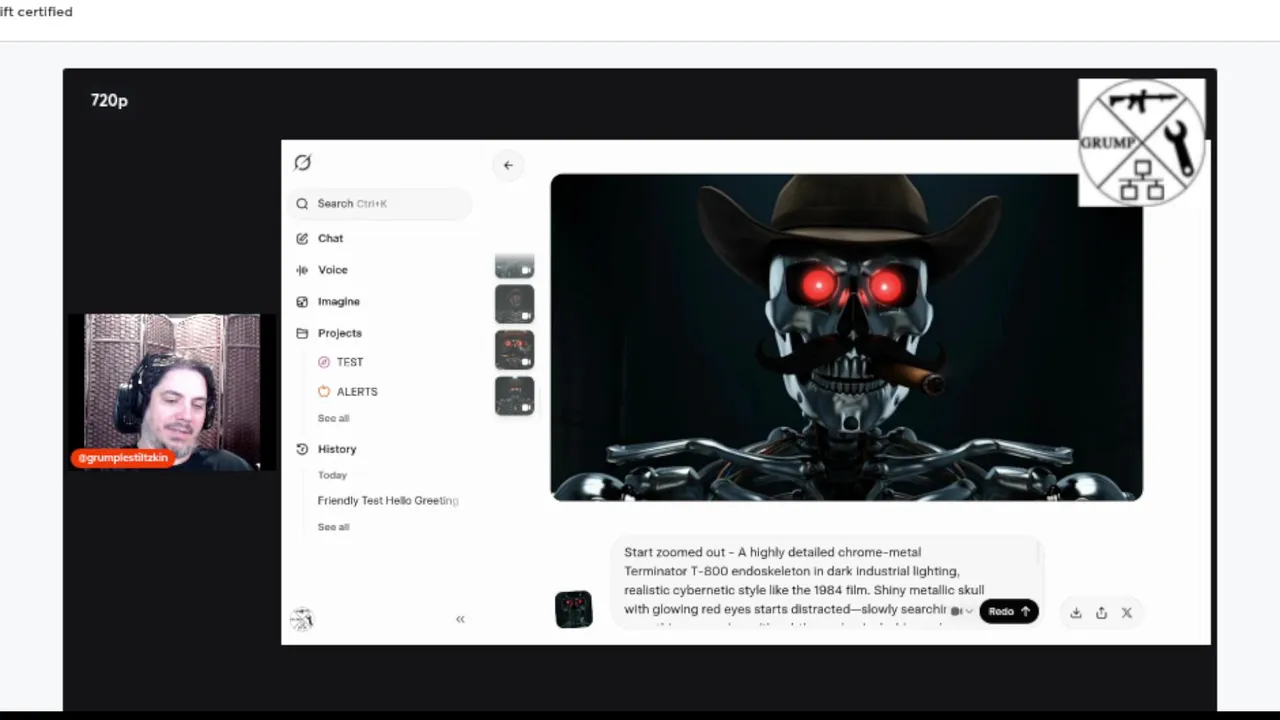Viewport: 1280px width, 720px height.
Task: Collapse the sidebar with double chevron
Action: point(460,619)
